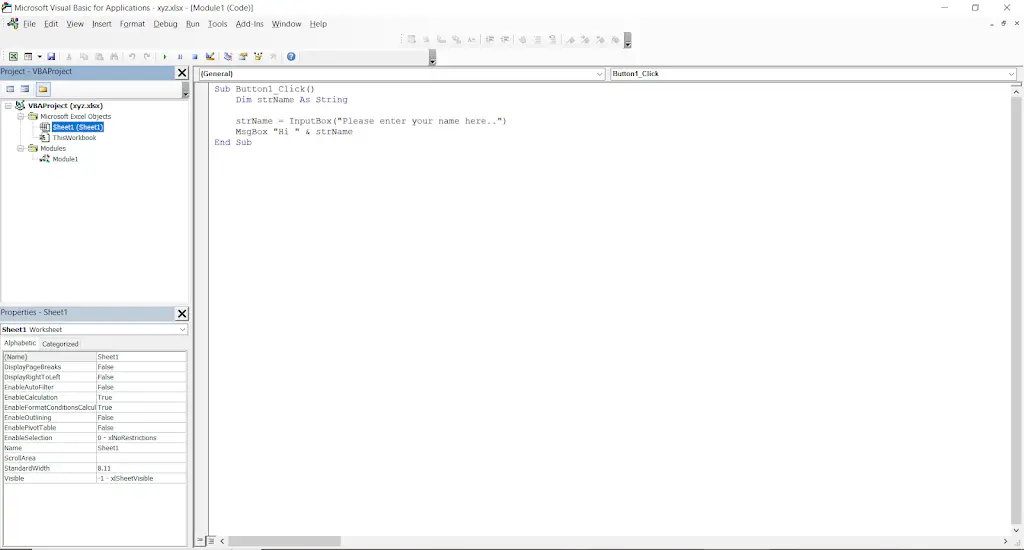The width and height of the screenshot is (1024, 550).
Task: Click the Cut scissors icon
Action: pos(69,57)
